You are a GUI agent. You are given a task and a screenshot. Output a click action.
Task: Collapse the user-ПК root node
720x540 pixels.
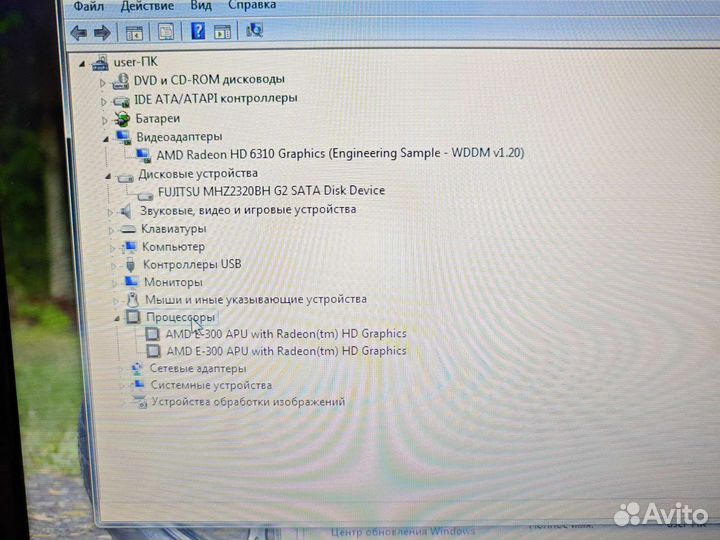[82, 64]
